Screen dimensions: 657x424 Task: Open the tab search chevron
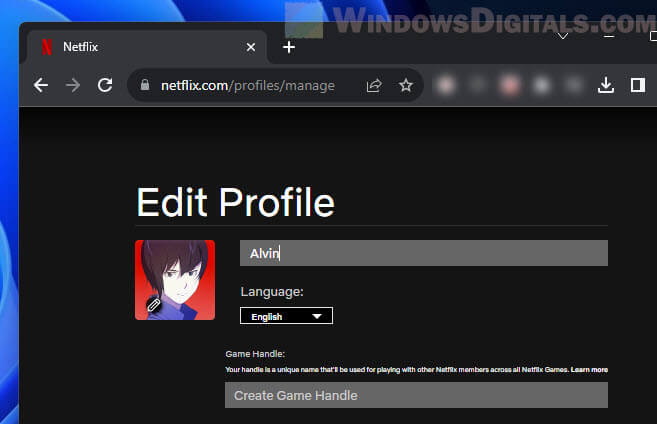tap(563, 36)
